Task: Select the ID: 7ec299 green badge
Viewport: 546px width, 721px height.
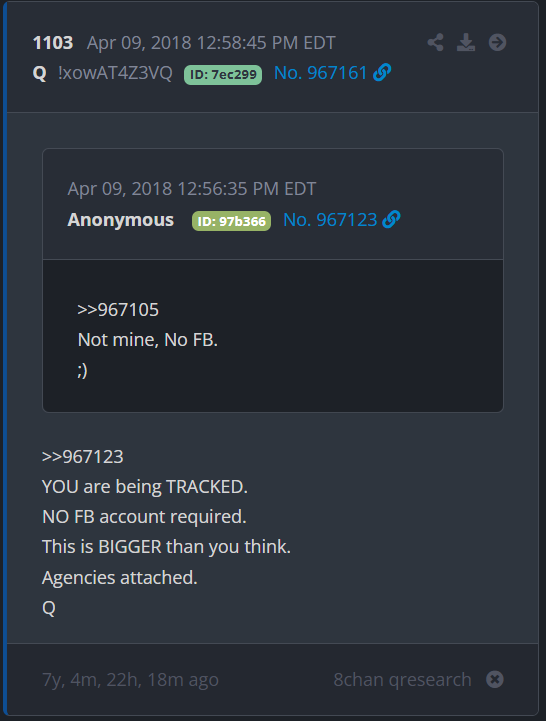Action: pos(223,74)
